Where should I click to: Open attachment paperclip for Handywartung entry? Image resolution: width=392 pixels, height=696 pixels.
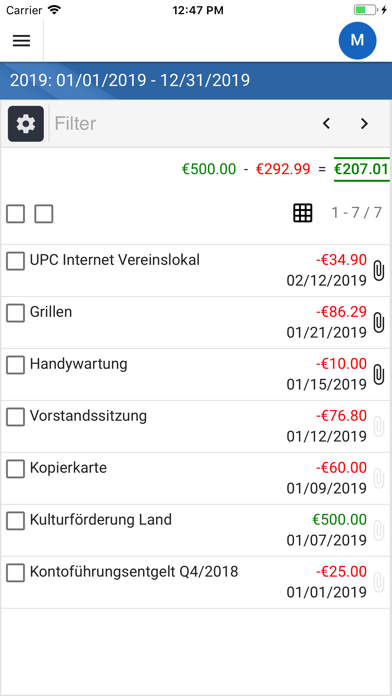pos(378,374)
